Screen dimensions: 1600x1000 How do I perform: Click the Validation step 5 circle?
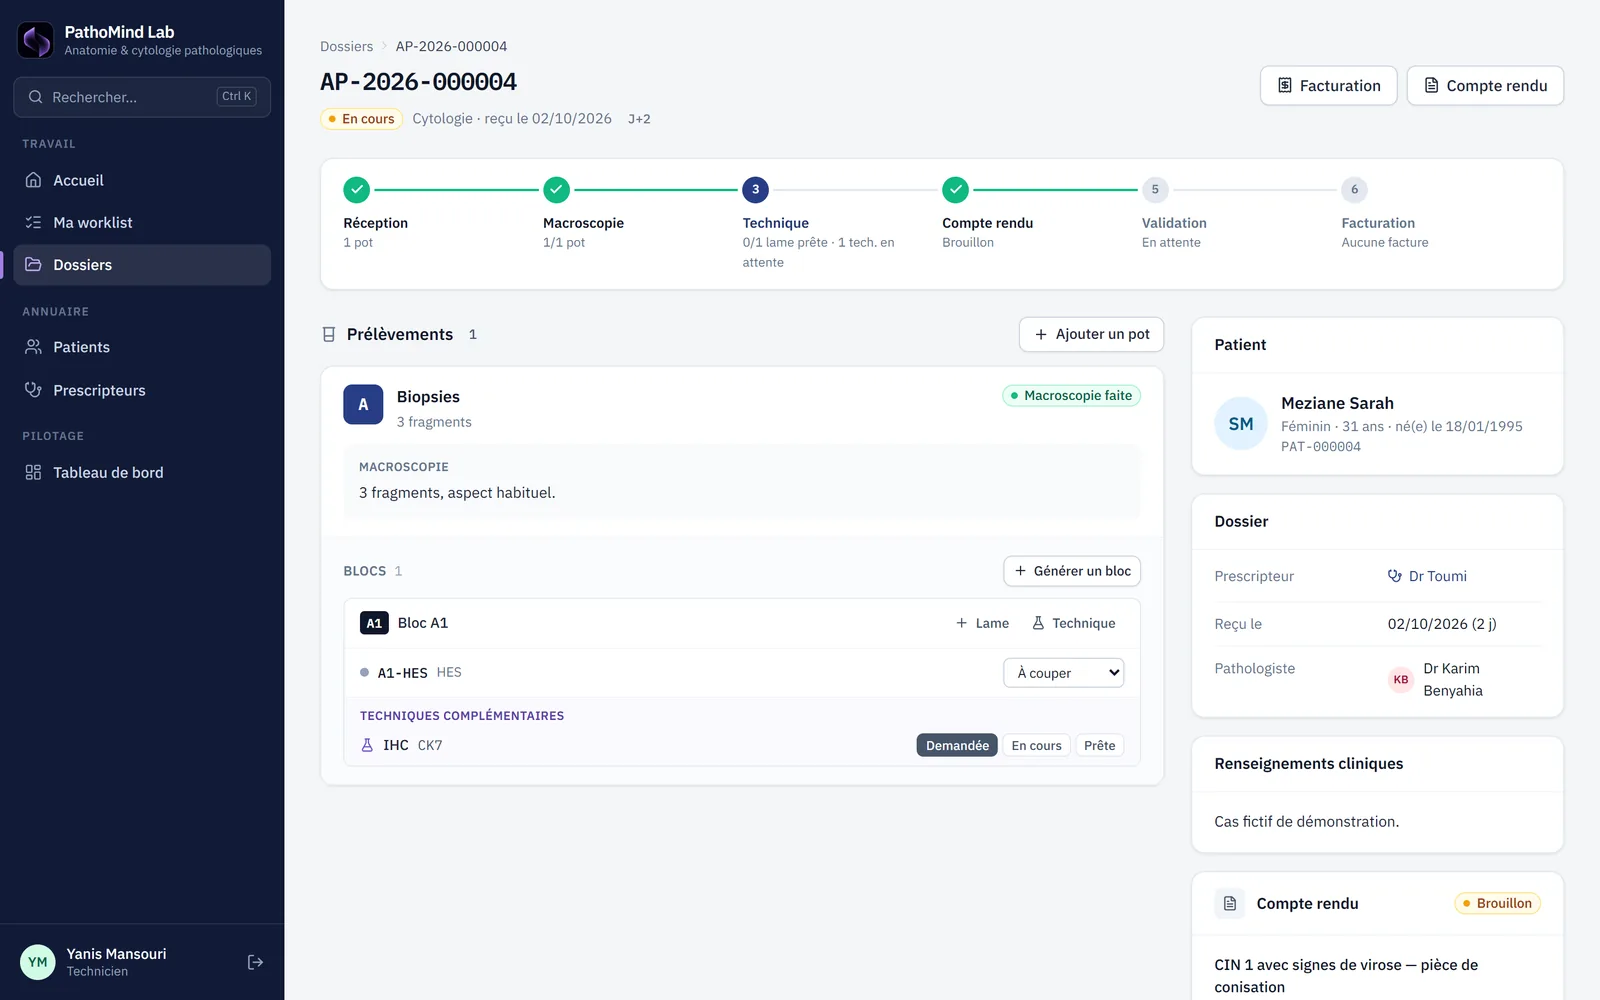[x=1155, y=190]
